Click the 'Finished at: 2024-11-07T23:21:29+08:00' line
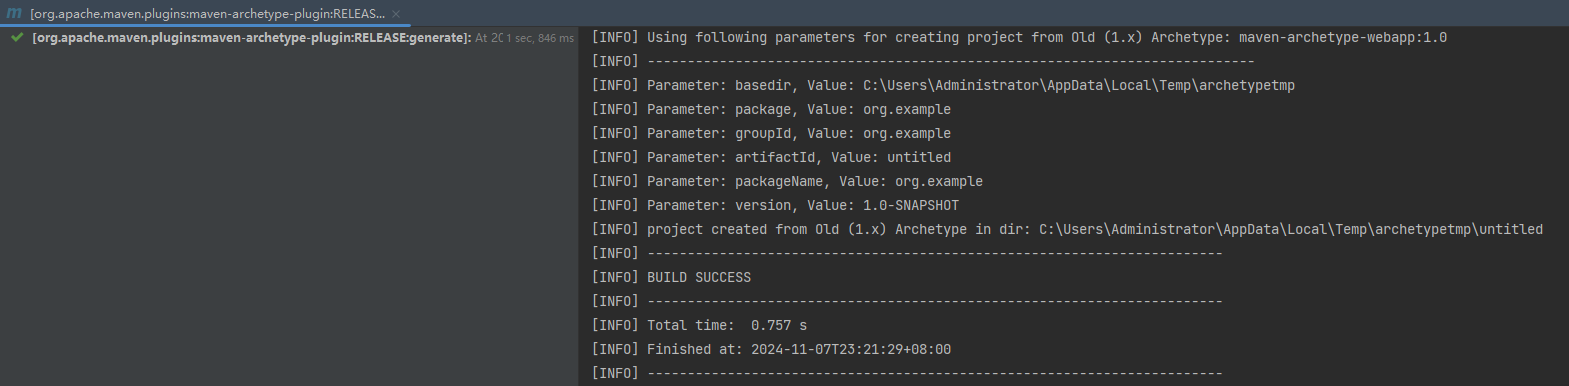1569x386 pixels. click(771, 349)
